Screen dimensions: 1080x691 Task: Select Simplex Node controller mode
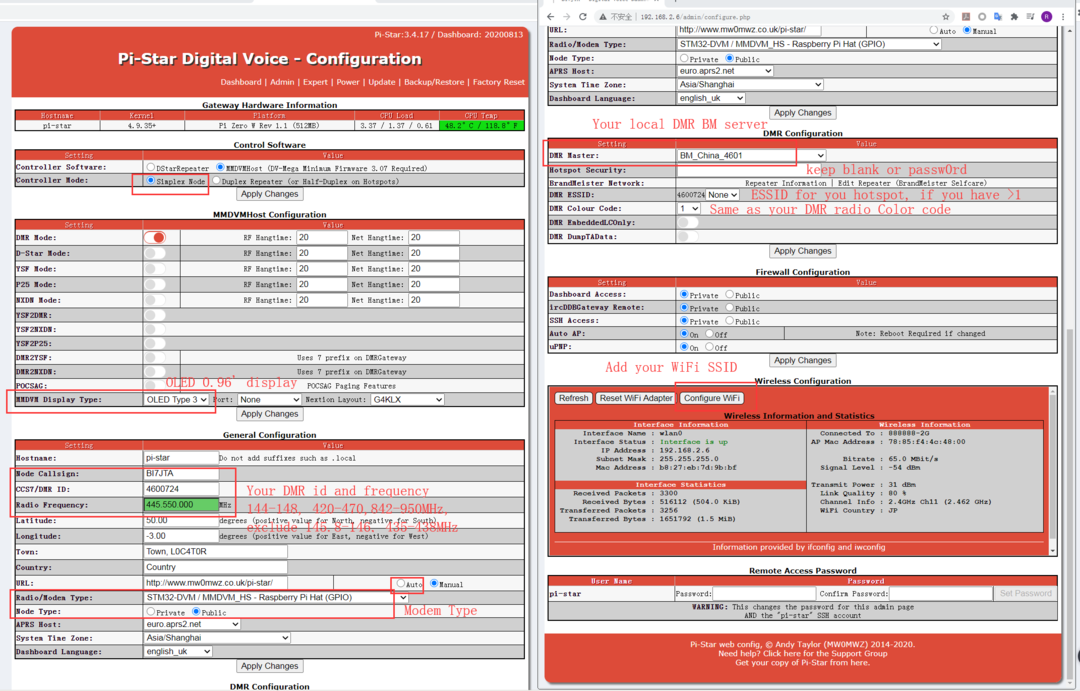pyautogui.click(x=150, y=181)
